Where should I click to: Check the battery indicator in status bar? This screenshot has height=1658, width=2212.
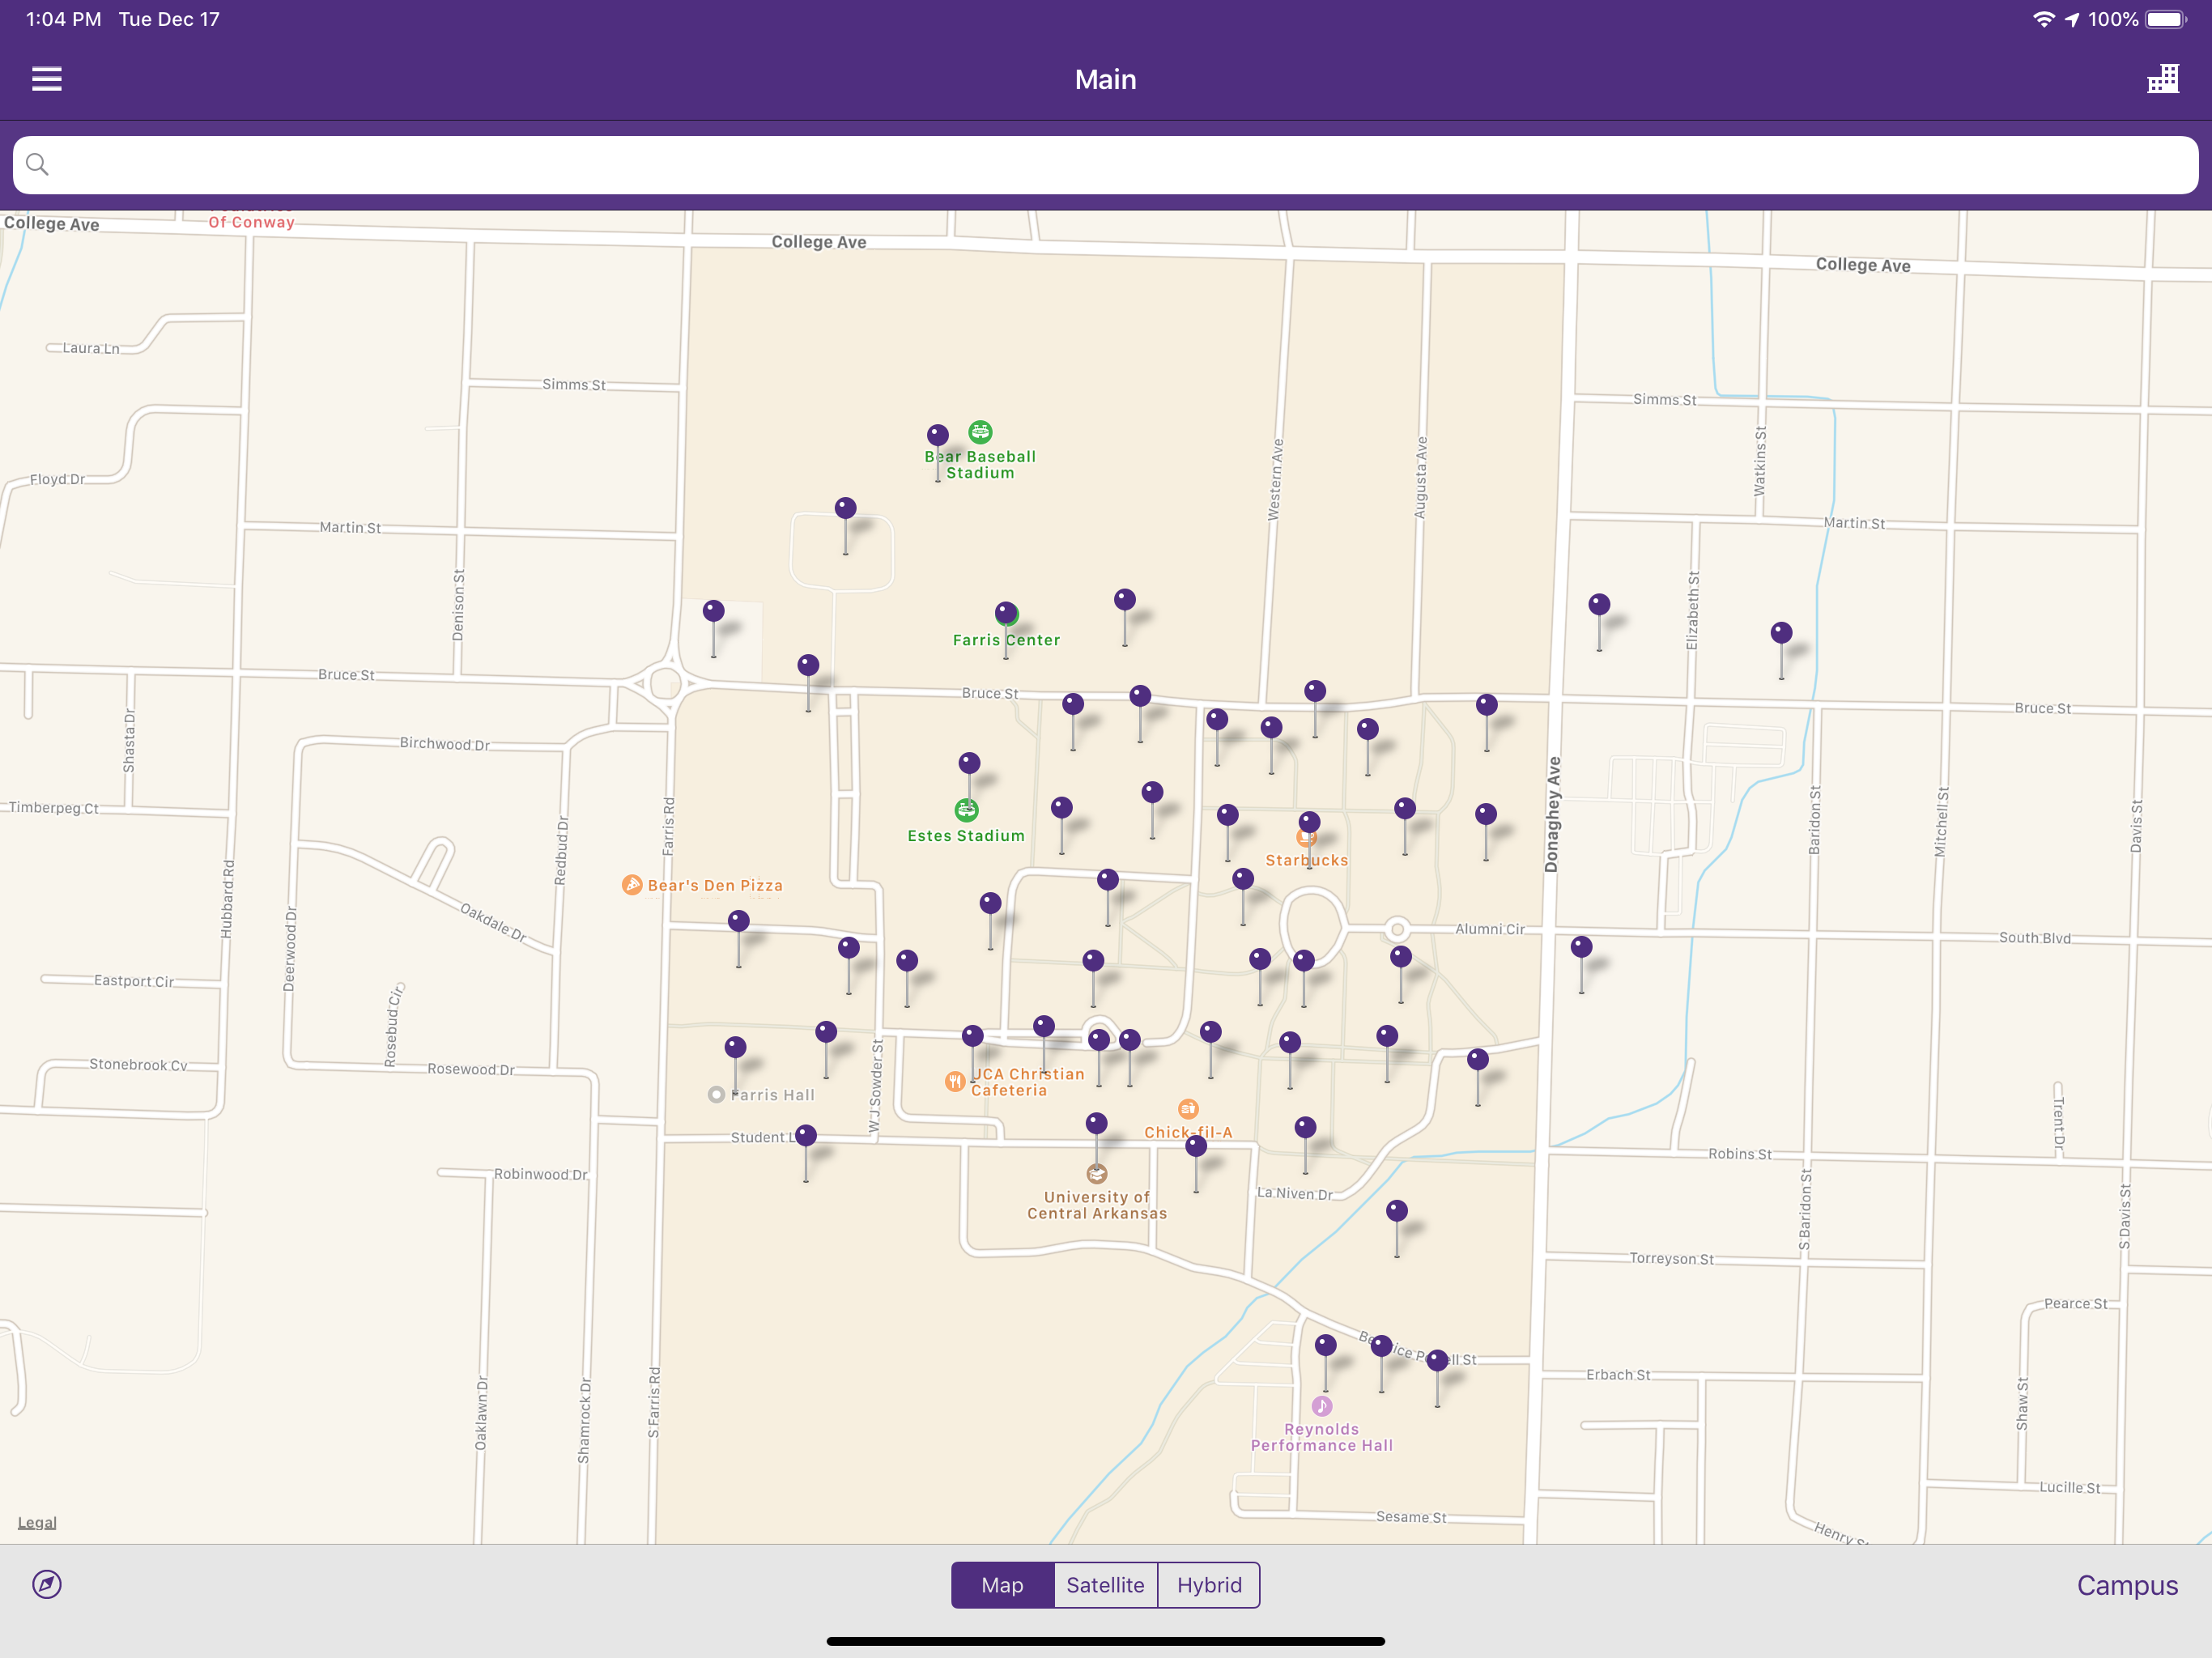click(x=2165, y=19)
